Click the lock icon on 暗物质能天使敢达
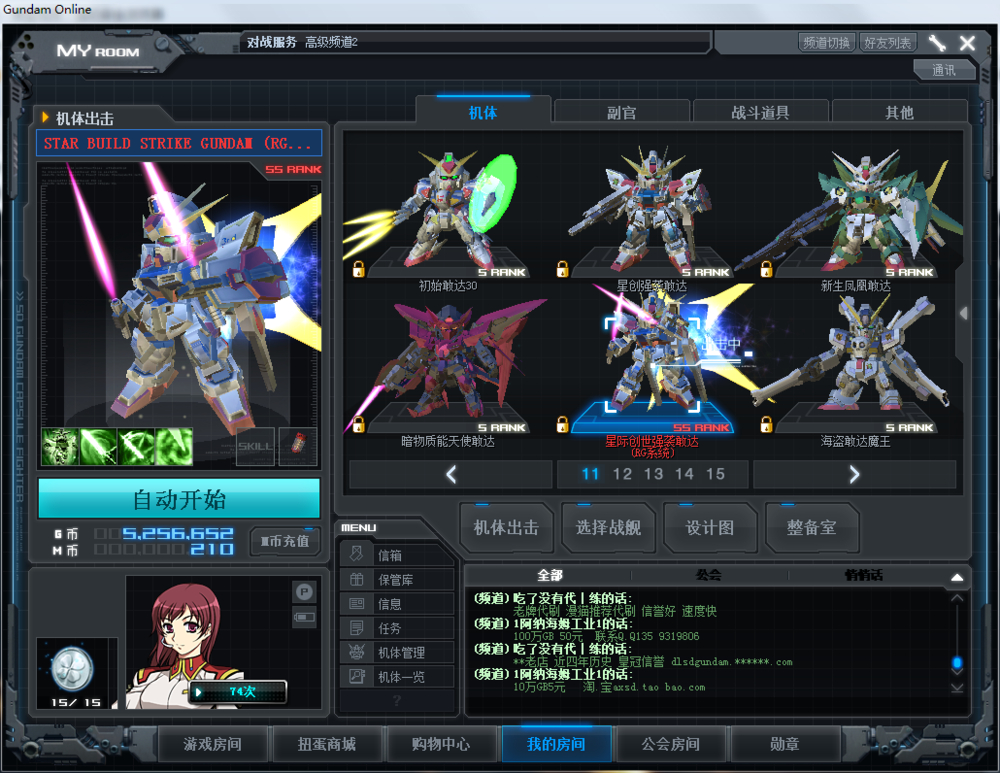 (358, 424)
